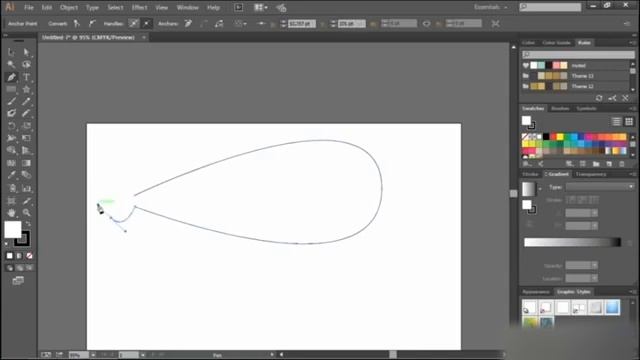Click remove selected anchor points icon
Screen dimensions: 640x360
(188, 24)
